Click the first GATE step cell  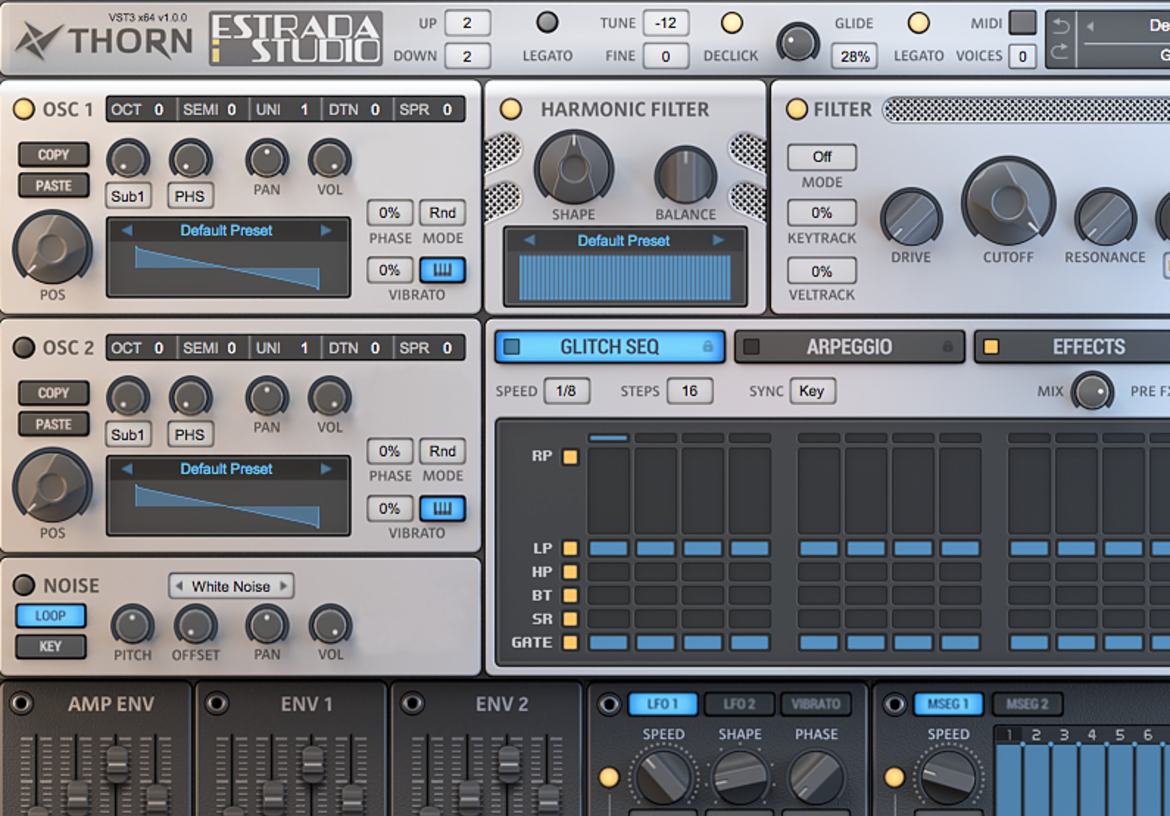coord(608,642)
